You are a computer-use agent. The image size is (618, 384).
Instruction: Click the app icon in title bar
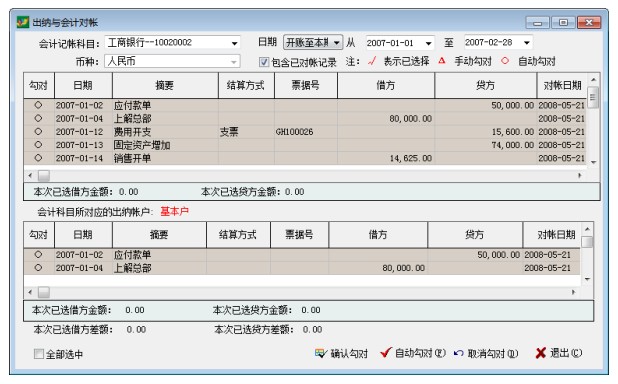click(23, 22)
